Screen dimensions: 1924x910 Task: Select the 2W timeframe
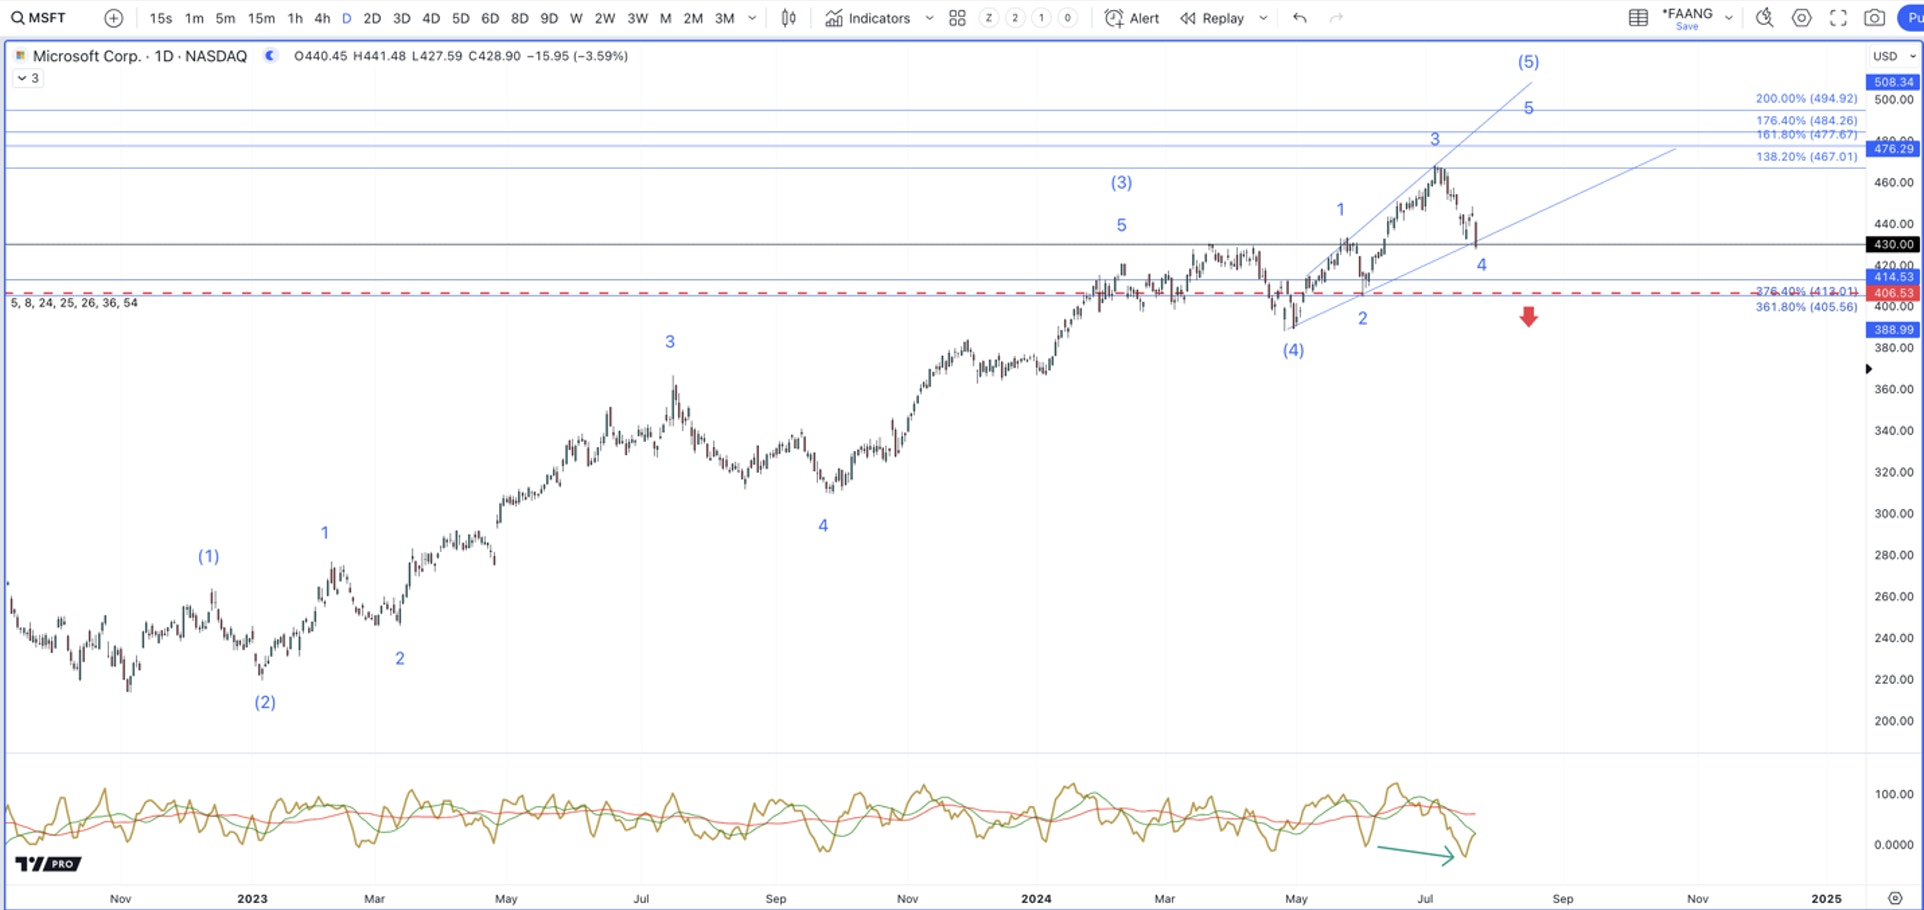(605, 18)
